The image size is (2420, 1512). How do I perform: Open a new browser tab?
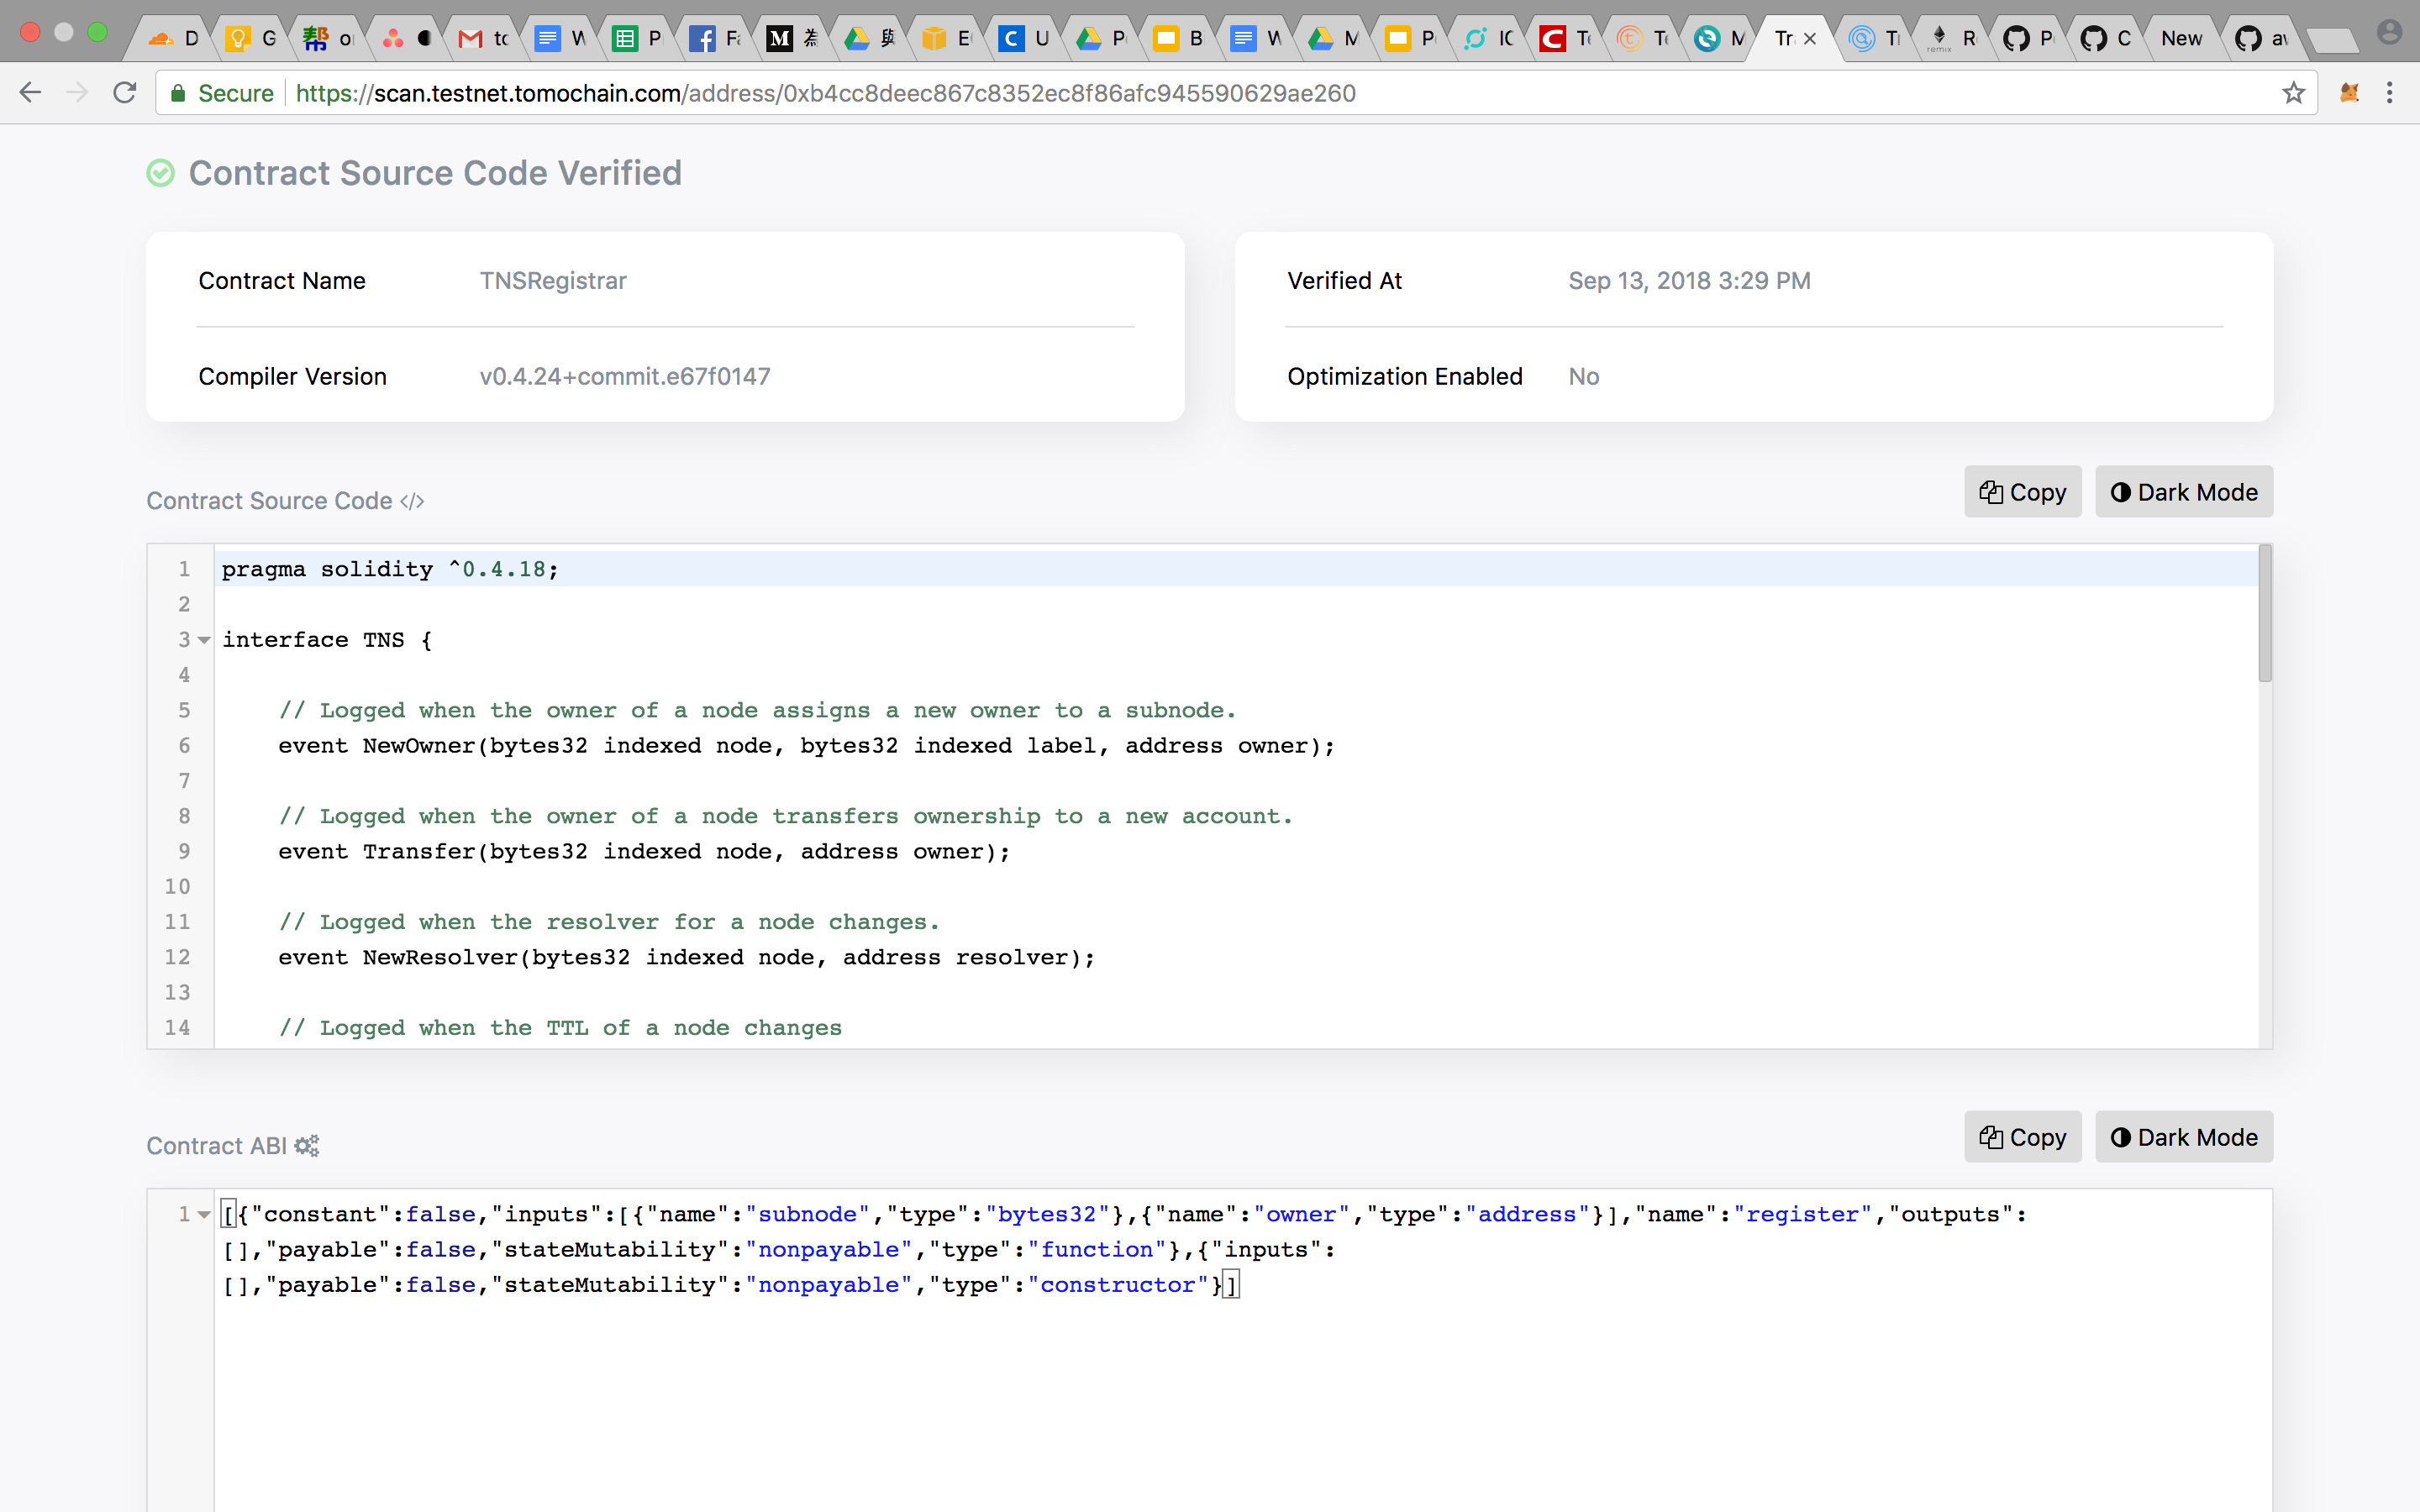(2334, 40)
